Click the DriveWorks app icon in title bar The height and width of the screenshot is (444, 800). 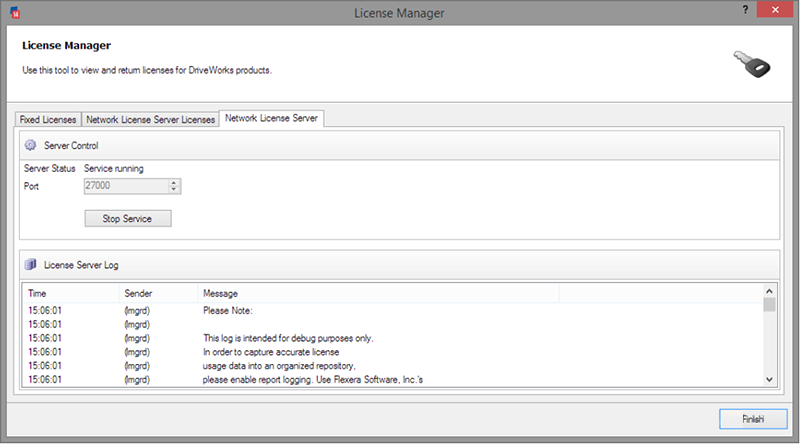click(x=12, y=12)
